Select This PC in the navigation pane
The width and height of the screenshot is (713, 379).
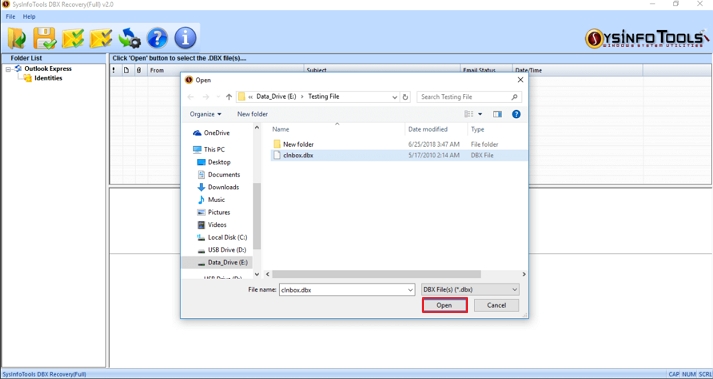209,149
